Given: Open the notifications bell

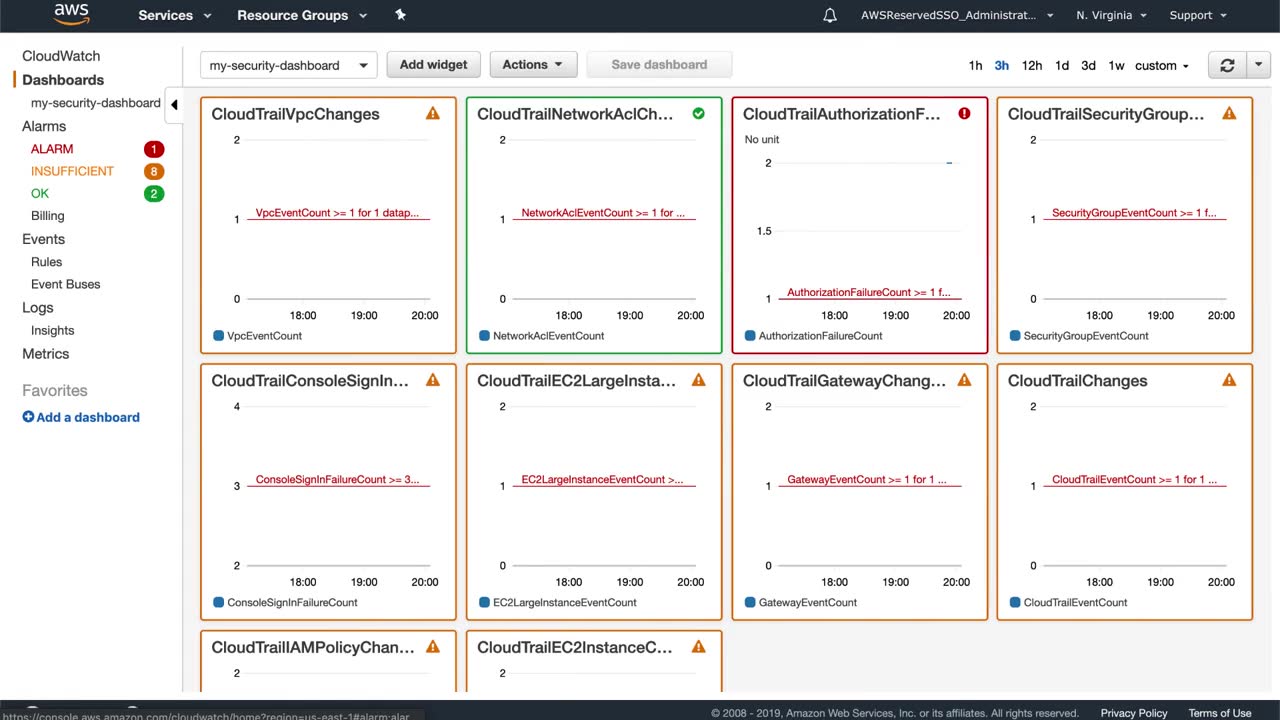Looking at the screenshot, I should click(830, 15).
